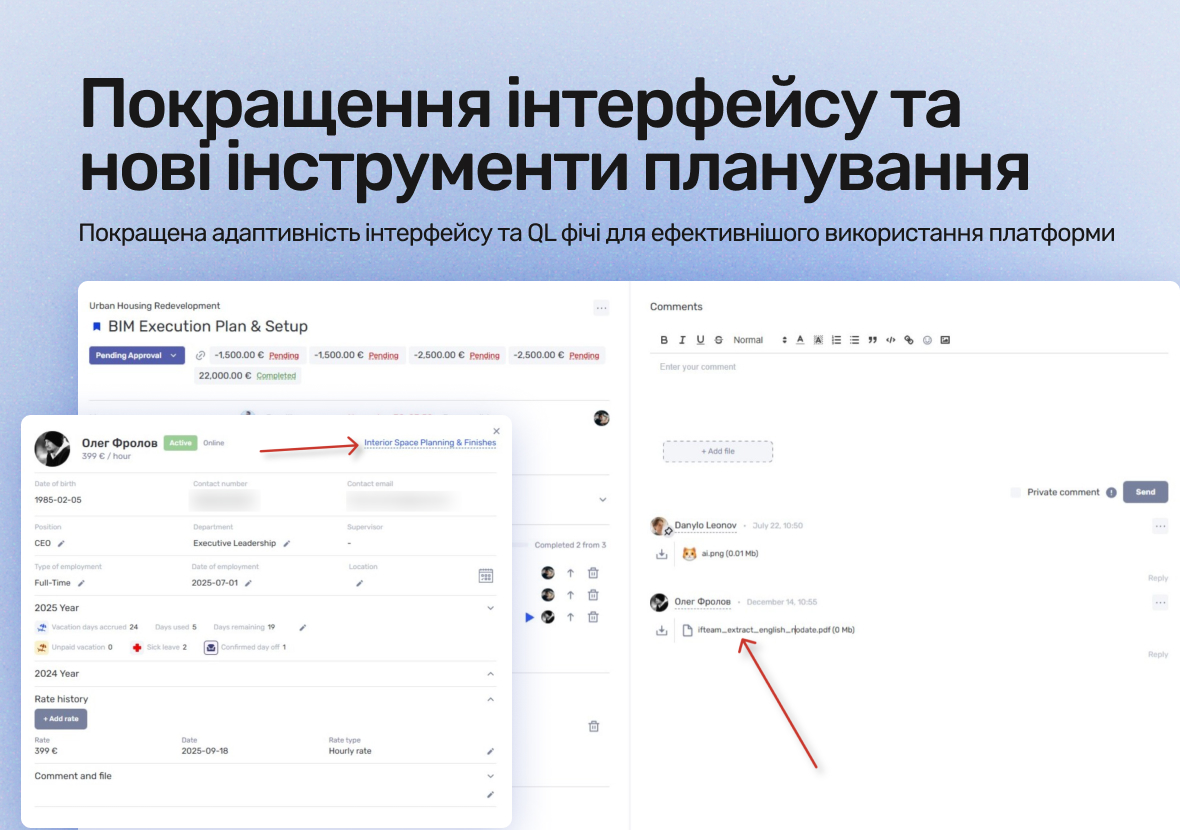Insert a blockquote in the comment

point(872,340)
